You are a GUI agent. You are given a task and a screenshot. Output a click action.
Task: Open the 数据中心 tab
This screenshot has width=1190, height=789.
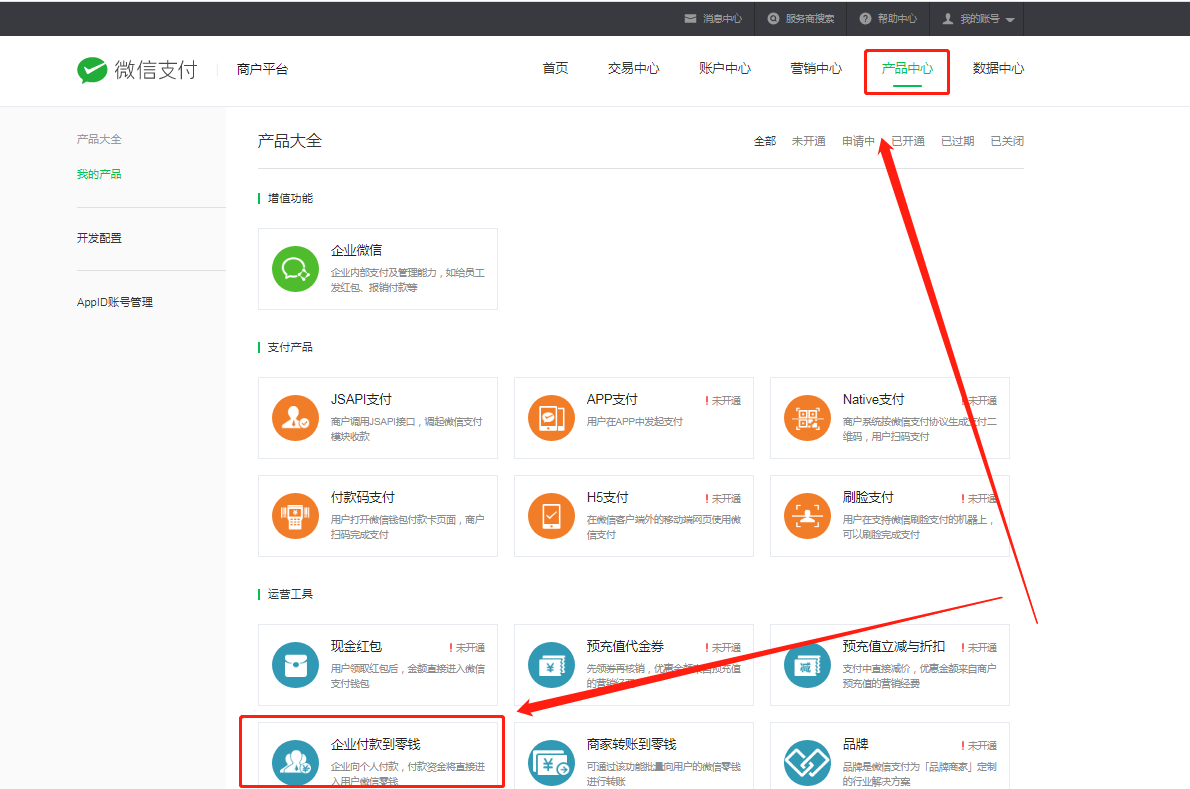pos(998,68)
